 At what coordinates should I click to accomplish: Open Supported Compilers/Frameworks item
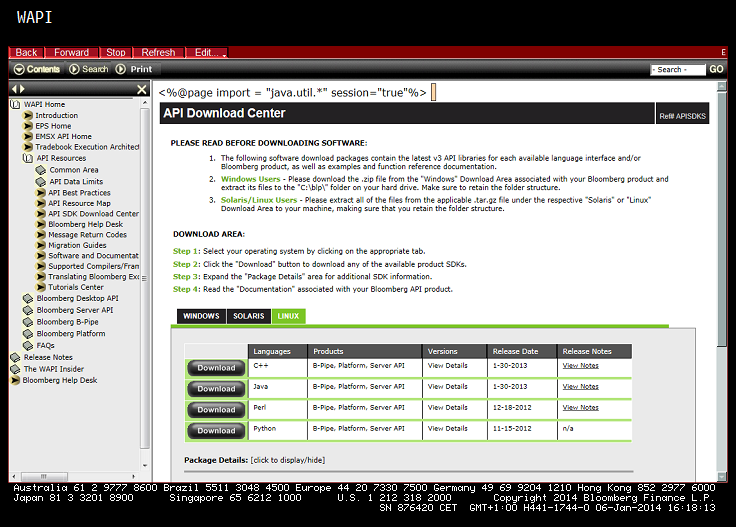[x=93, y=266]
